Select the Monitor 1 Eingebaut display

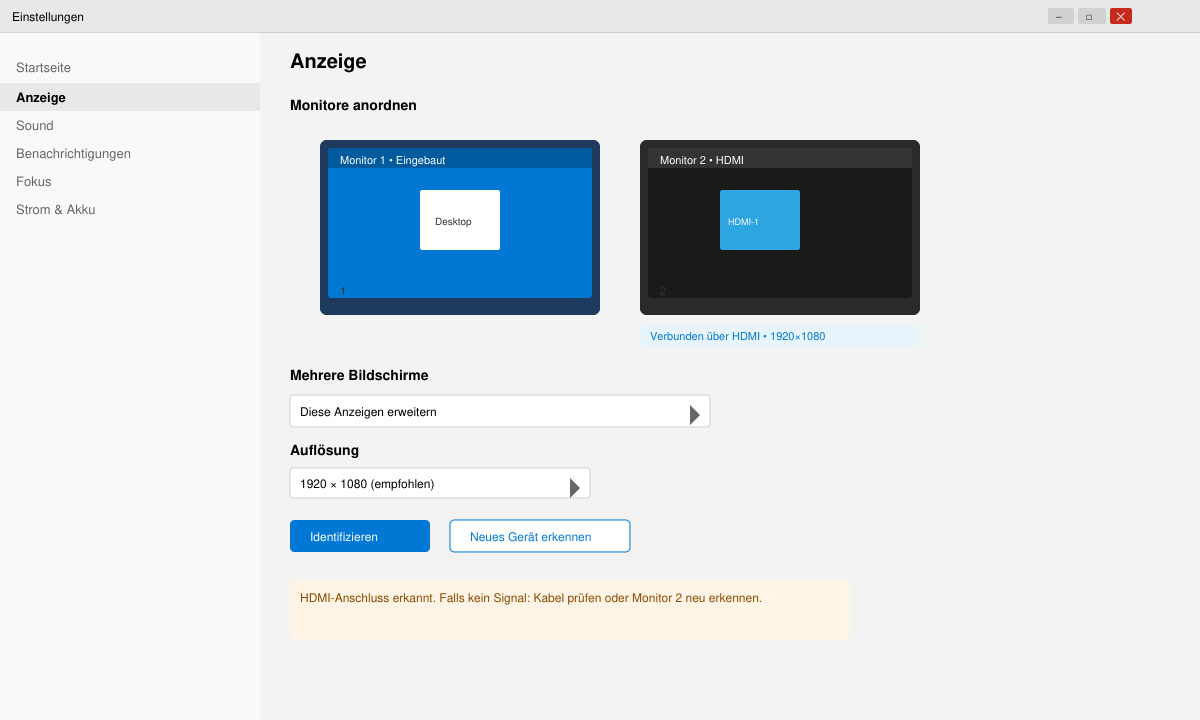click(460, 227)
